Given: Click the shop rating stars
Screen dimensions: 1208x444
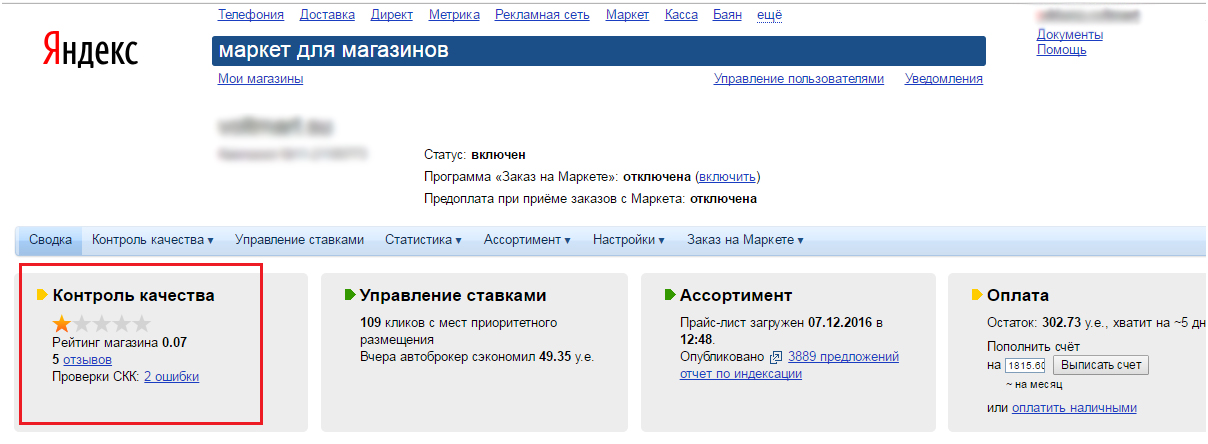Looking at the screenshot, I should pyautogui.click(x=101, y=323).
